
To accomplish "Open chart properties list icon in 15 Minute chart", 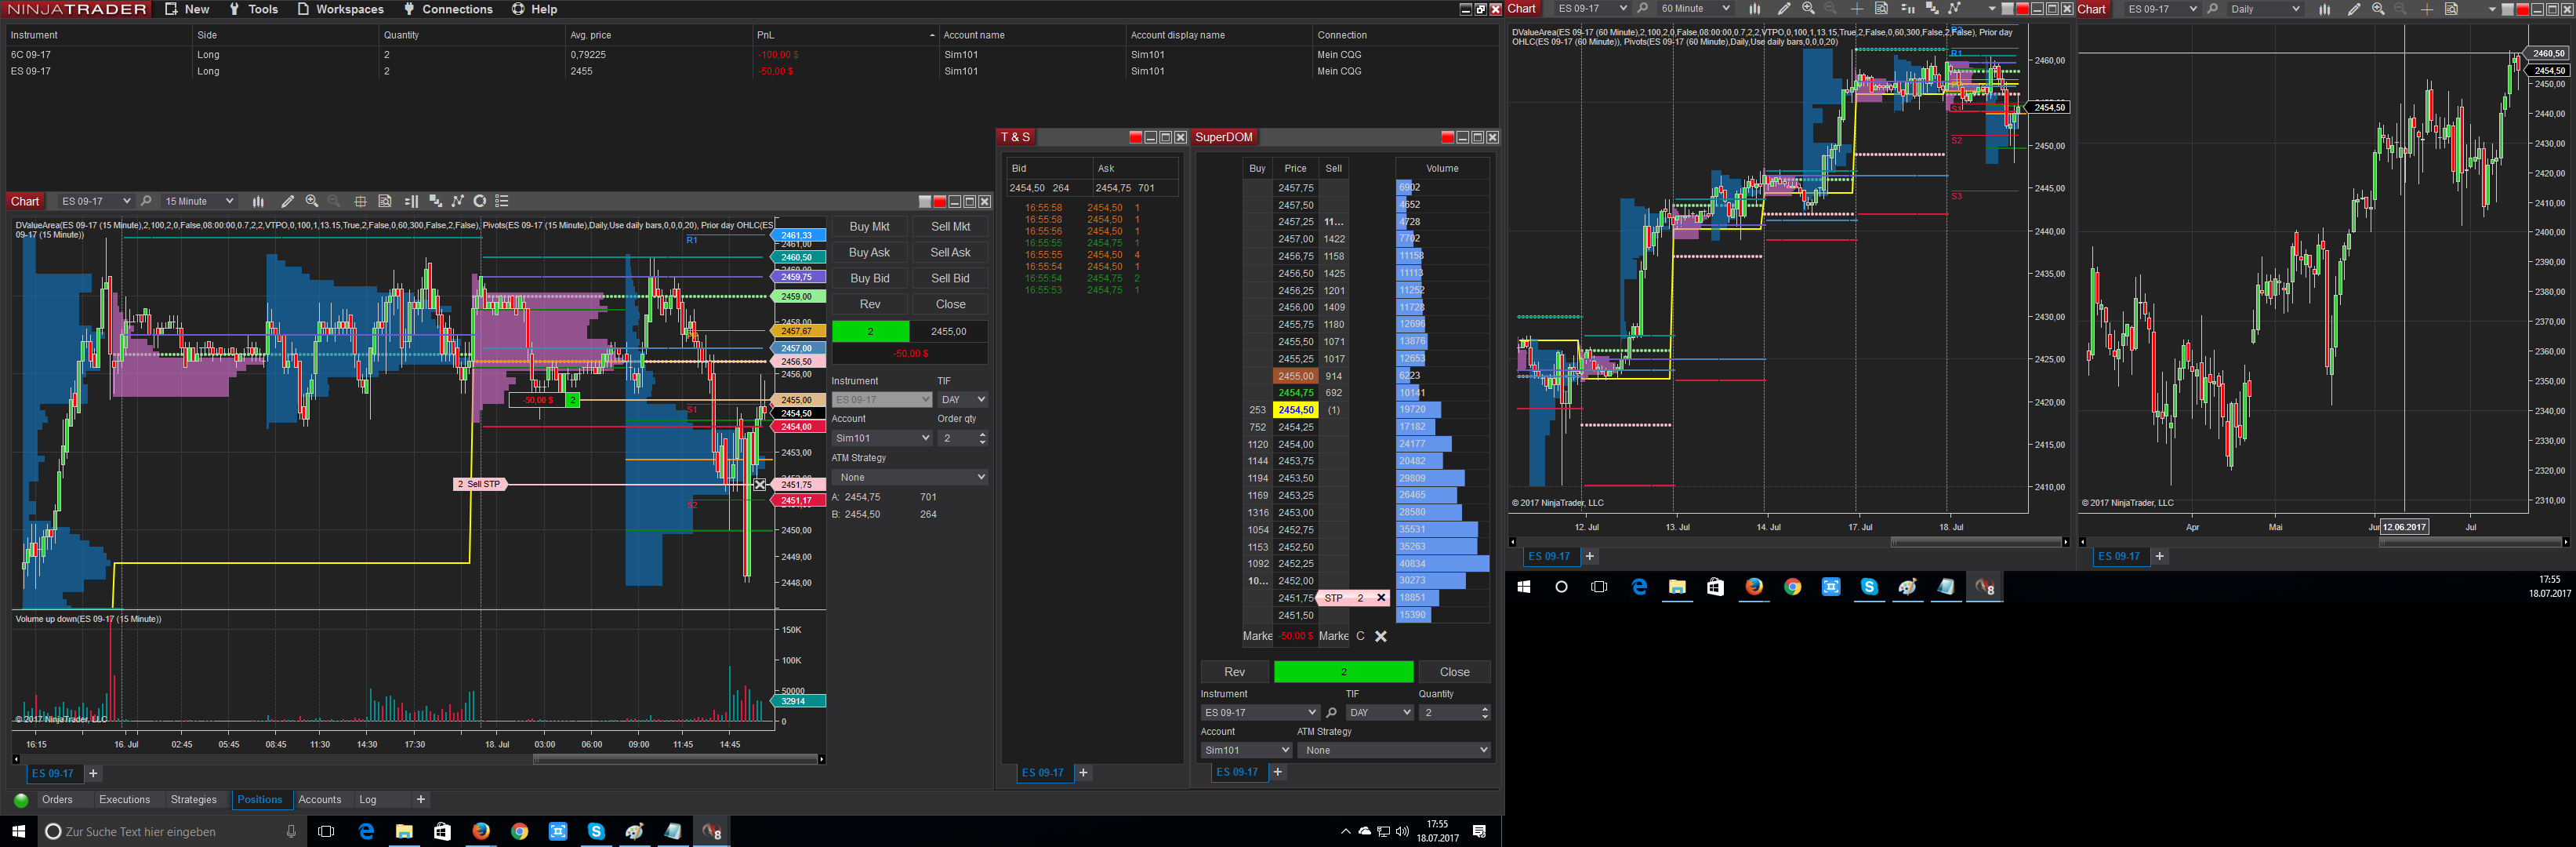I will 503,201.
